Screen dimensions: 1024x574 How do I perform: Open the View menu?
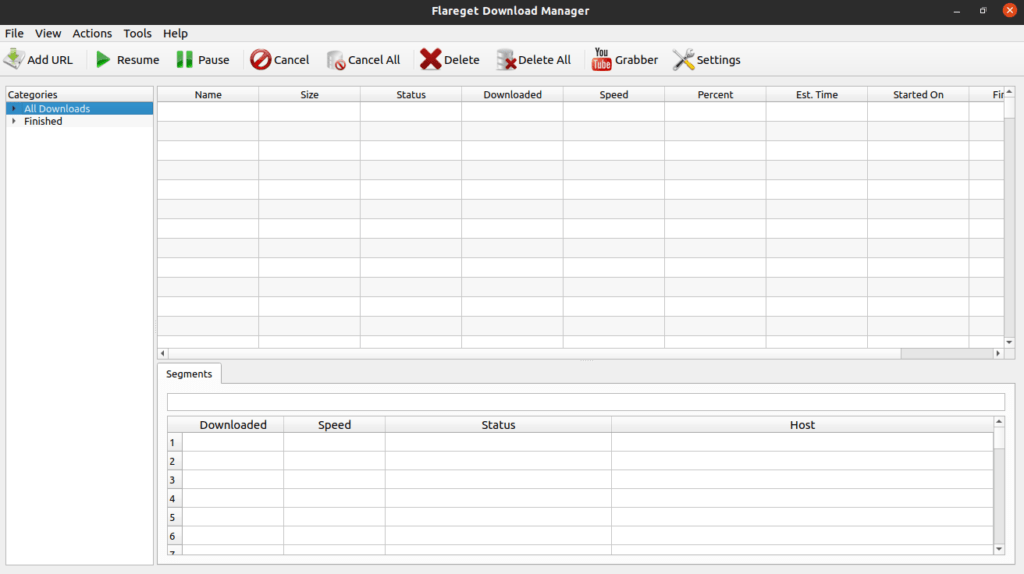[x=48, y=33]
